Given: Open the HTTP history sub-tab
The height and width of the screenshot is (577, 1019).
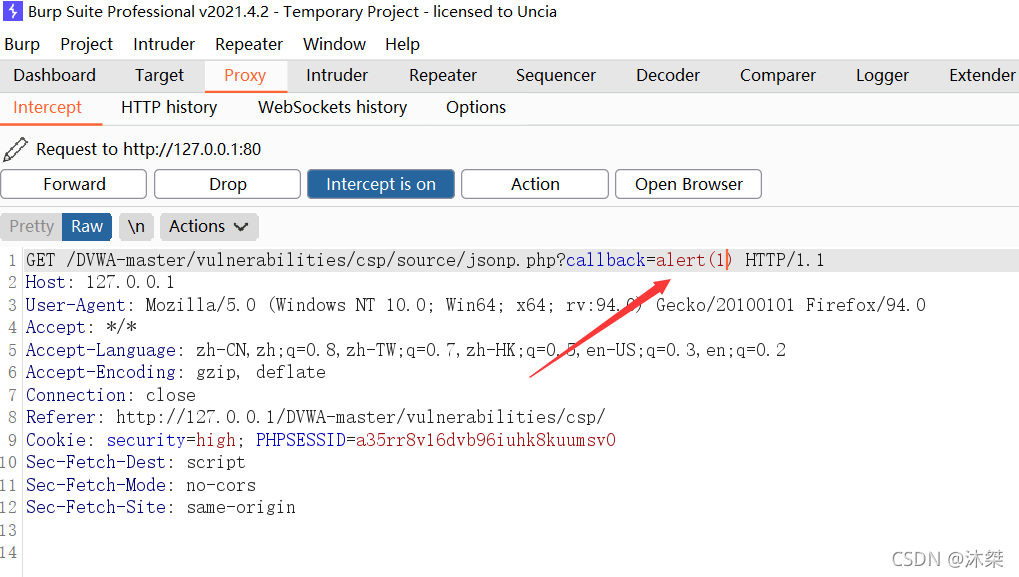Looking at the screenshot, I should (169, 108).
